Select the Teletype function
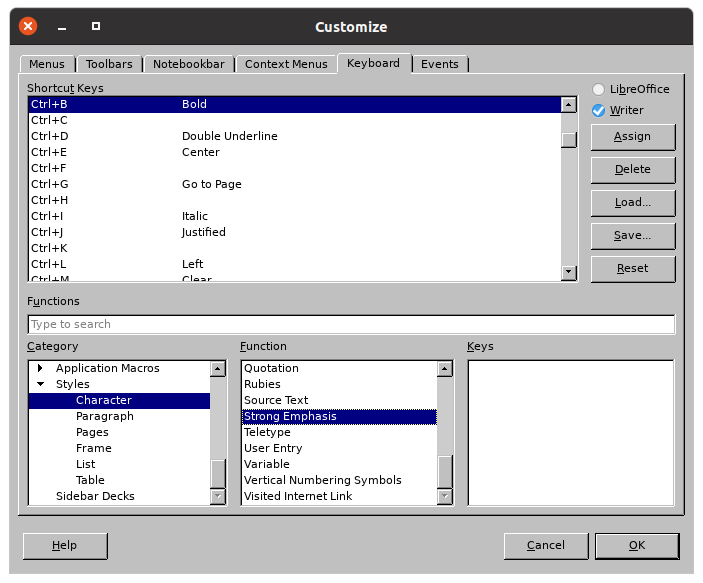This screenshot has width=703, height=583. 339,433
